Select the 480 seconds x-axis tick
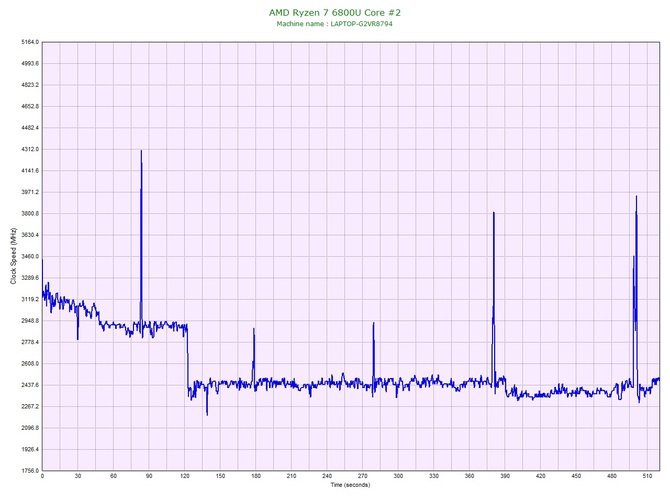The image size is (670, 502). point(612,476)
